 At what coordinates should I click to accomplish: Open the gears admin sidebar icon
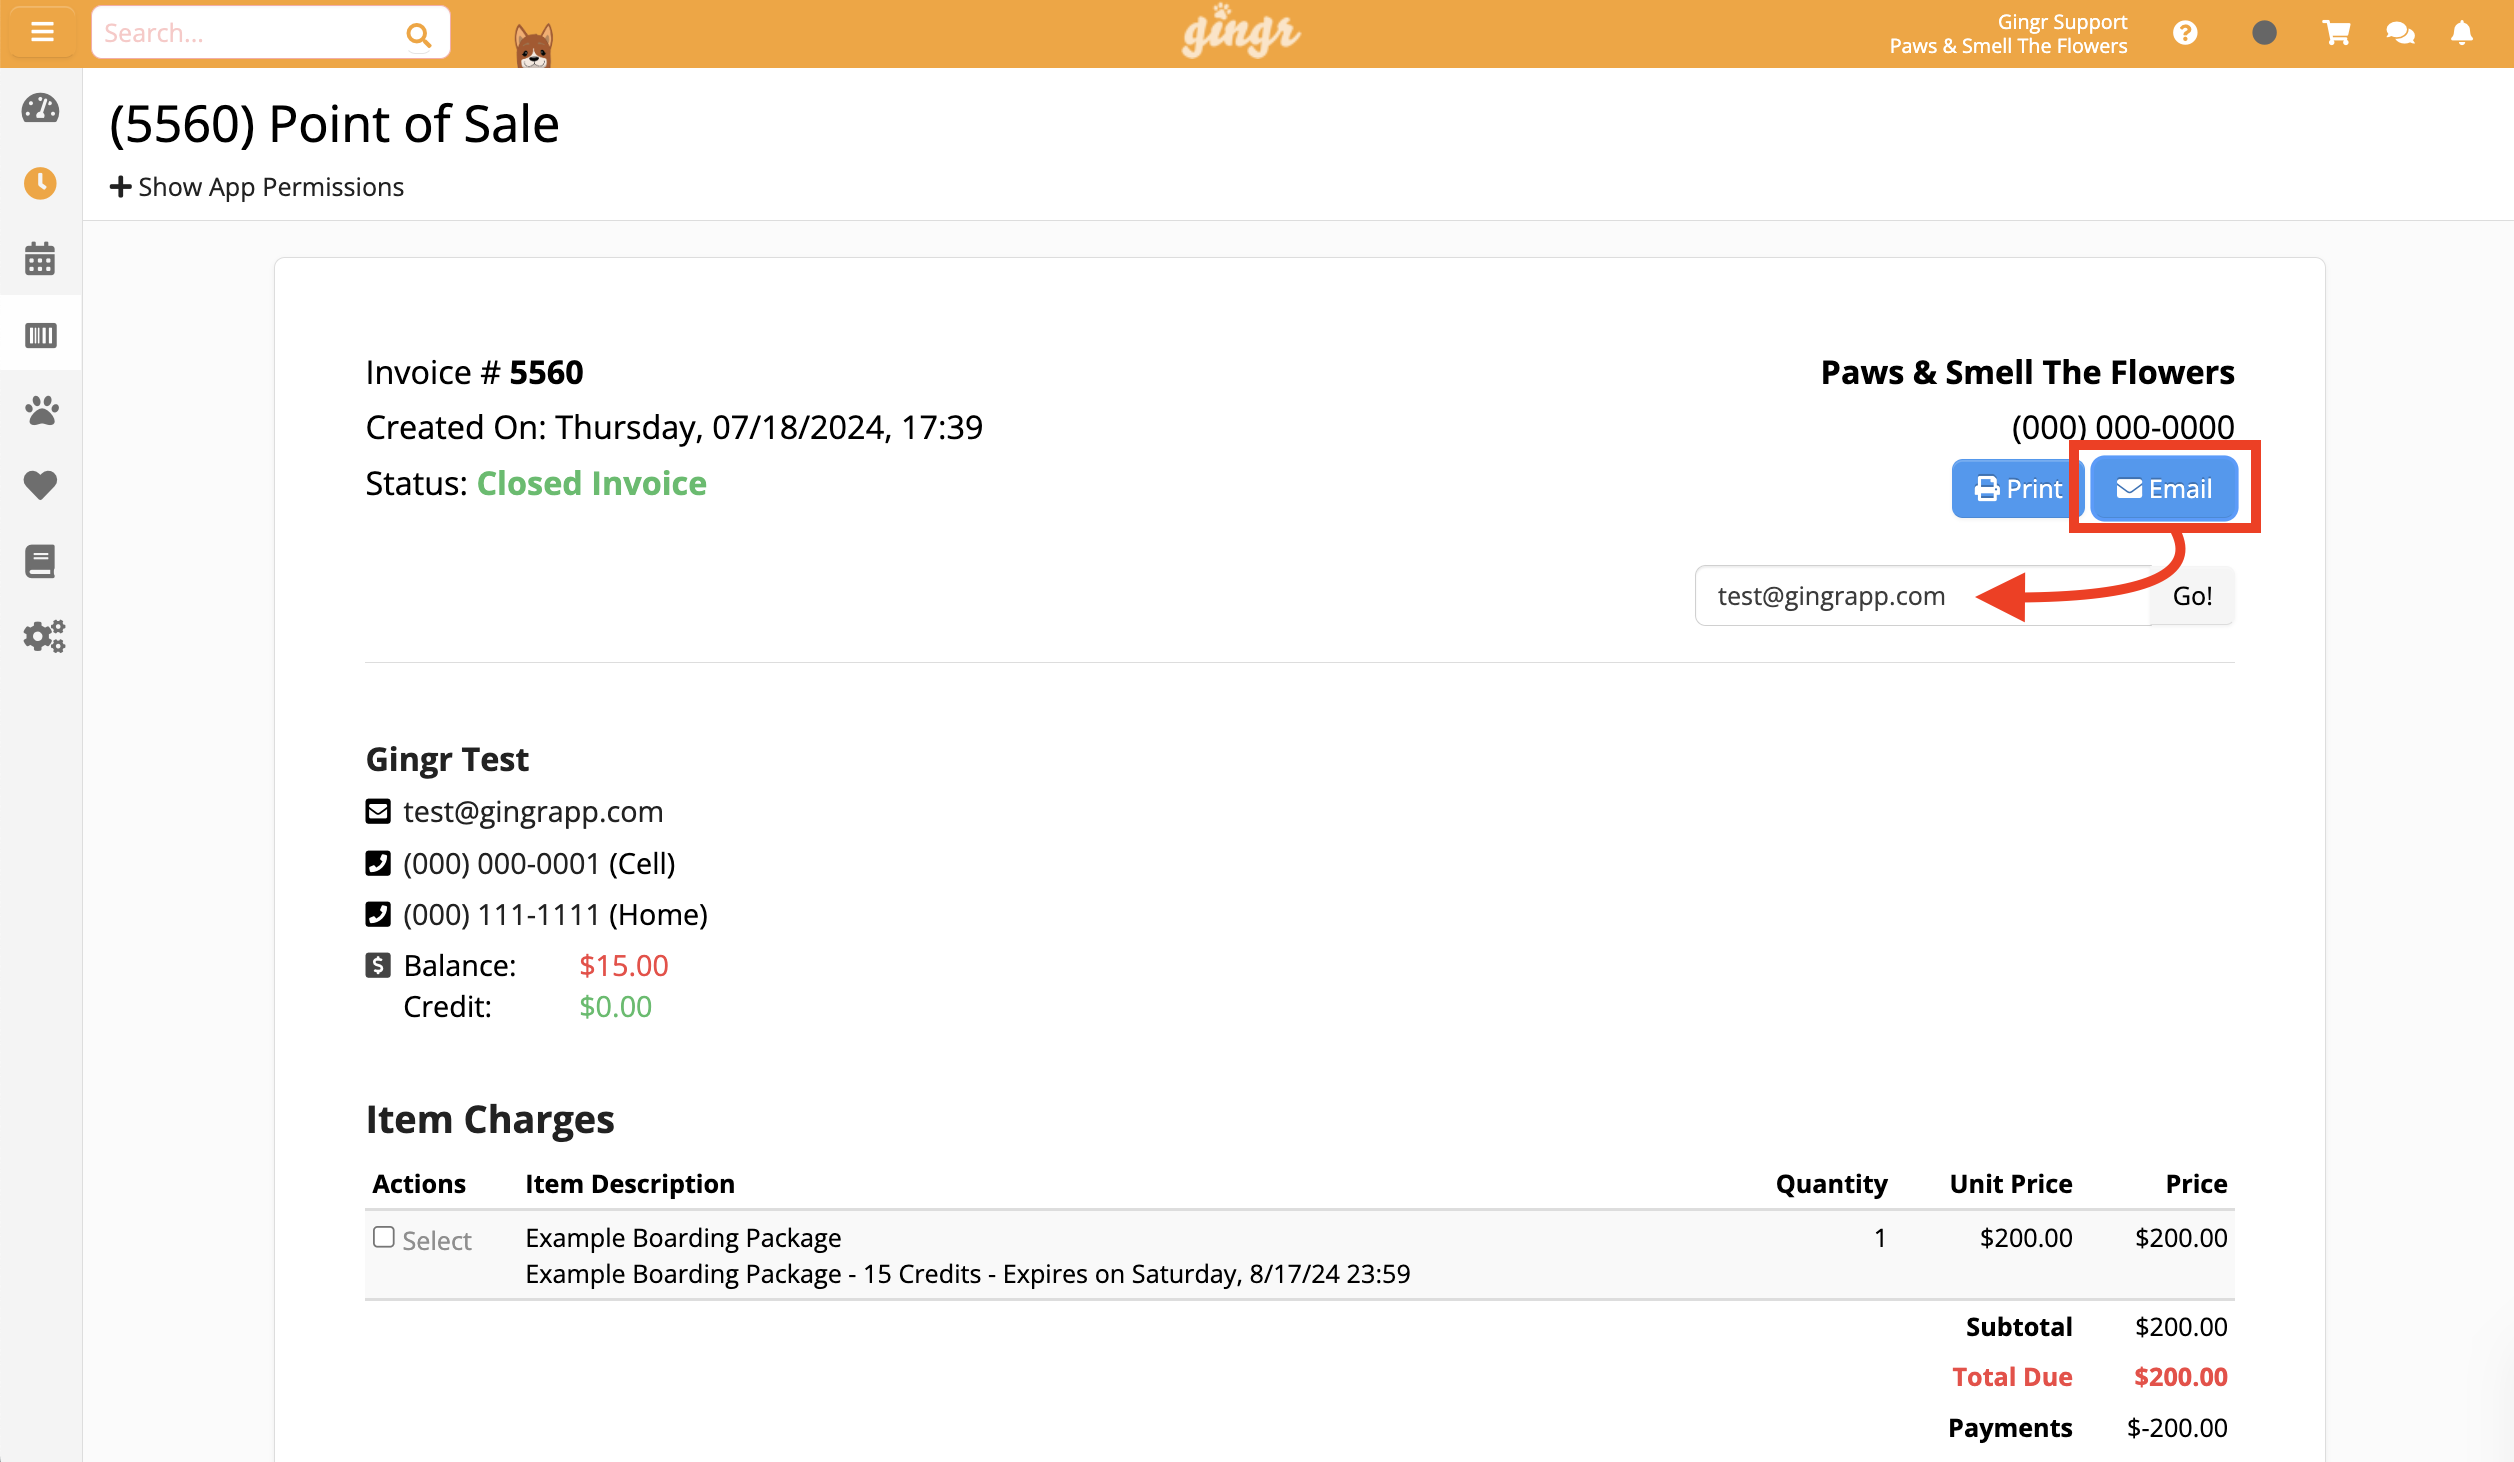[44, 636]
